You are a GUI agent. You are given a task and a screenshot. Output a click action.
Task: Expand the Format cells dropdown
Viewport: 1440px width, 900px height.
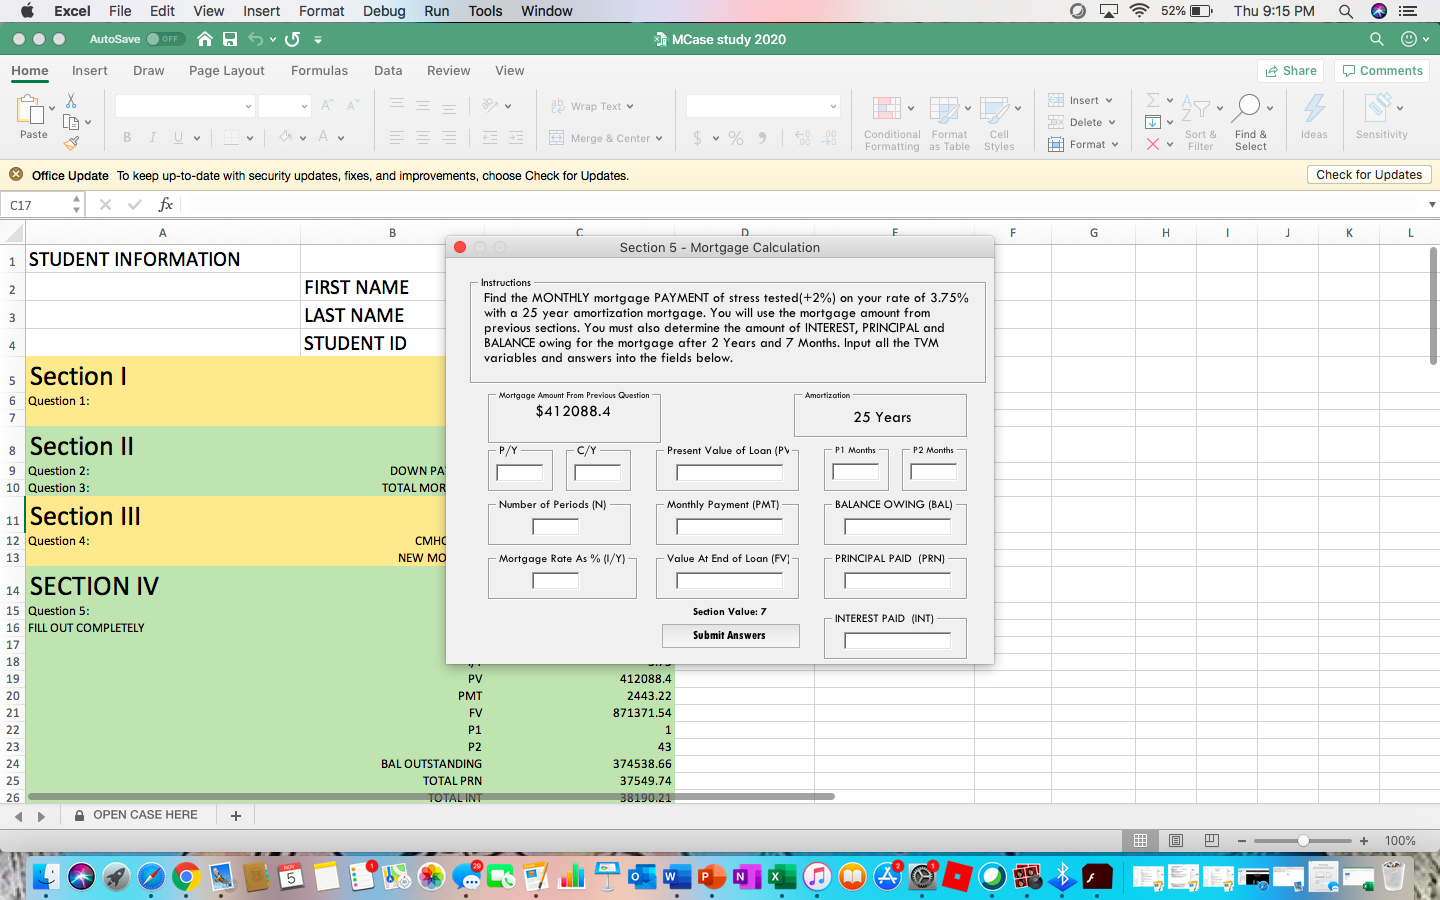(1115, 144)
